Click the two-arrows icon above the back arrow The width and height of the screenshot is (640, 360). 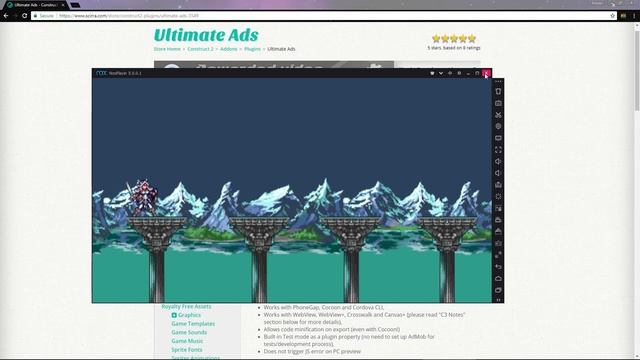click(498, 255)
